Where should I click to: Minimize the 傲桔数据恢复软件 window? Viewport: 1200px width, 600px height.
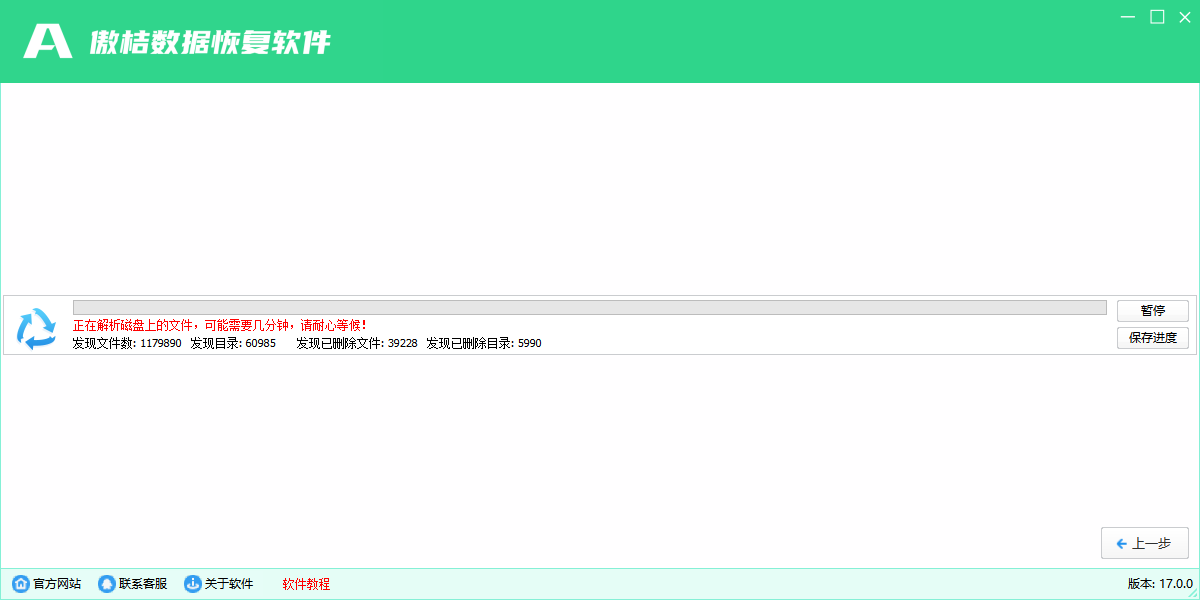click(1129, 16)
